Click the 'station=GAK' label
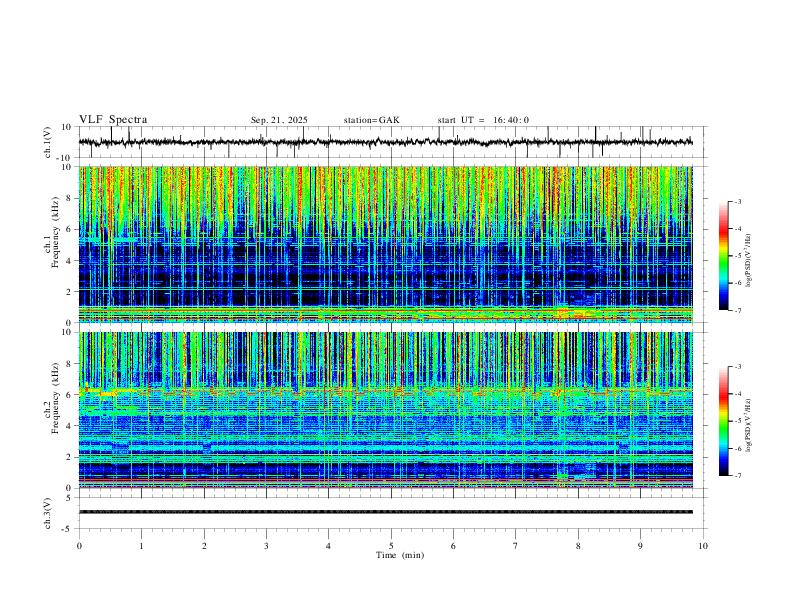Image resolution: width=792 pixels, height=612 pixels. click(x=372, y=120)
